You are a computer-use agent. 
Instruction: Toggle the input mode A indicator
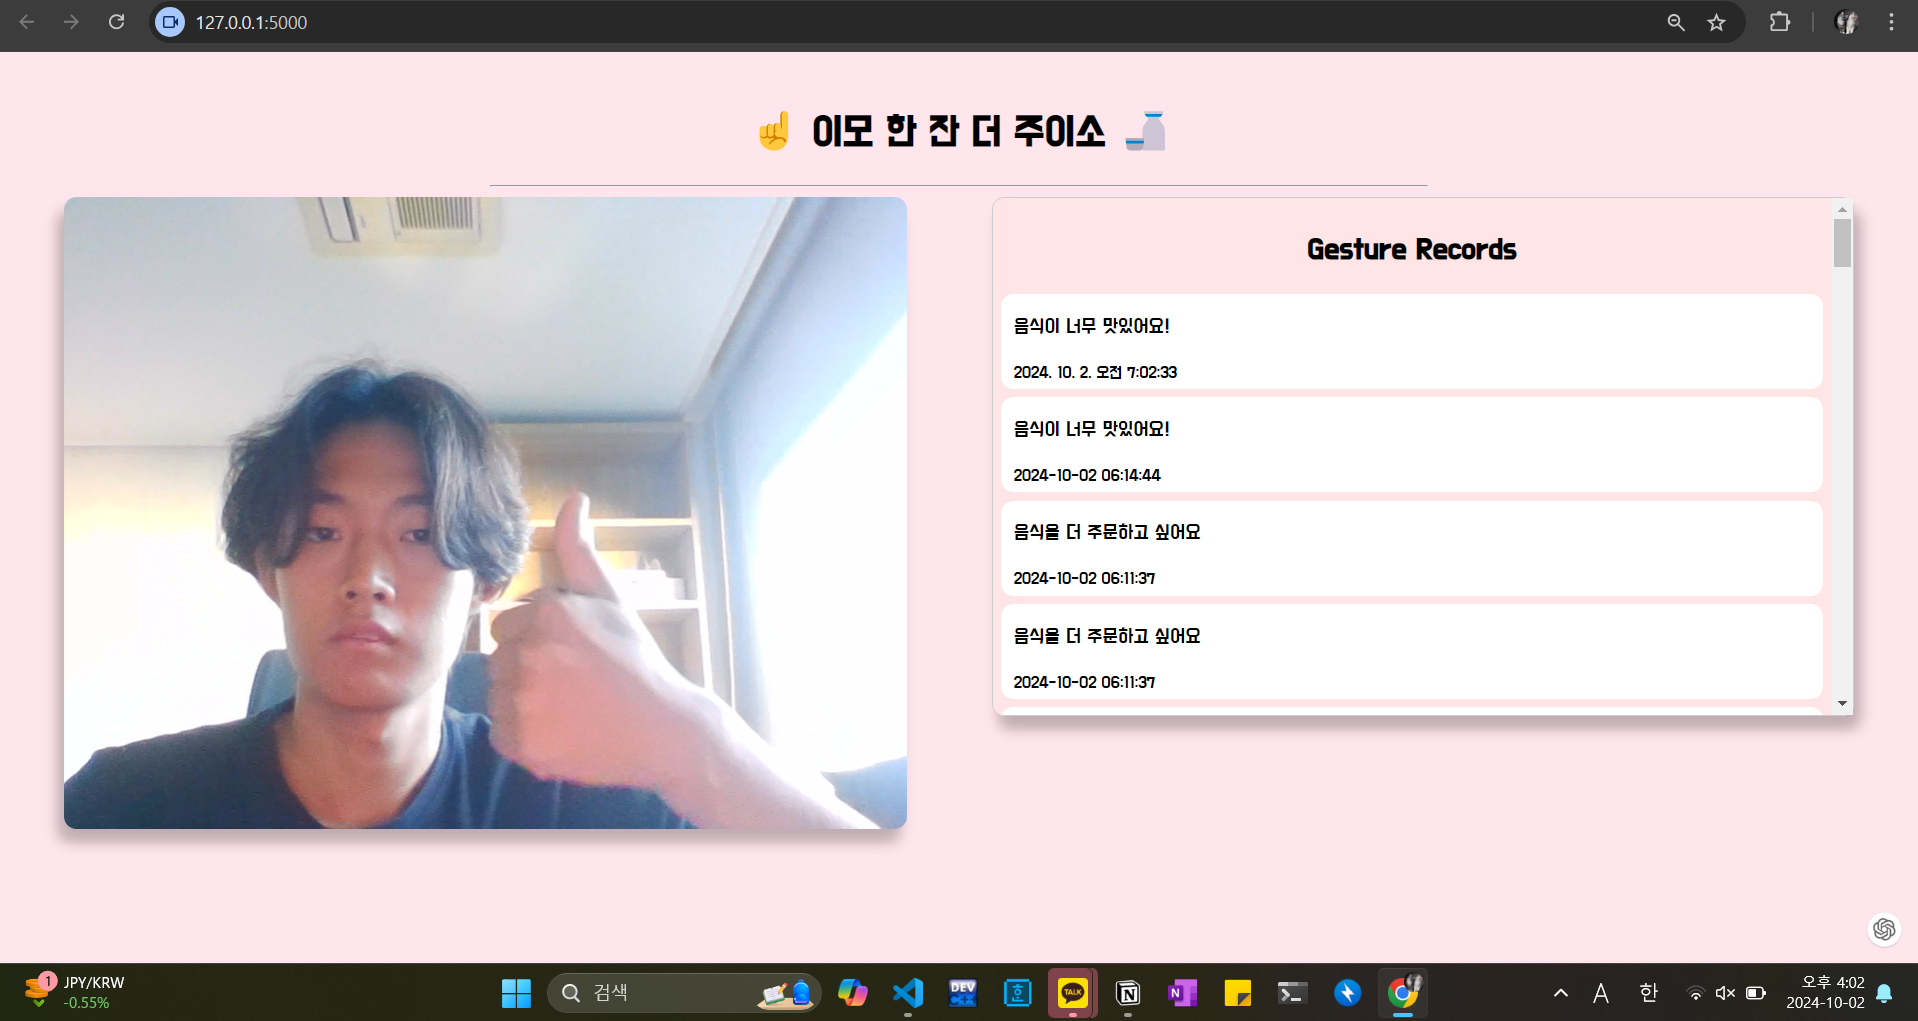coord(1601,993)
